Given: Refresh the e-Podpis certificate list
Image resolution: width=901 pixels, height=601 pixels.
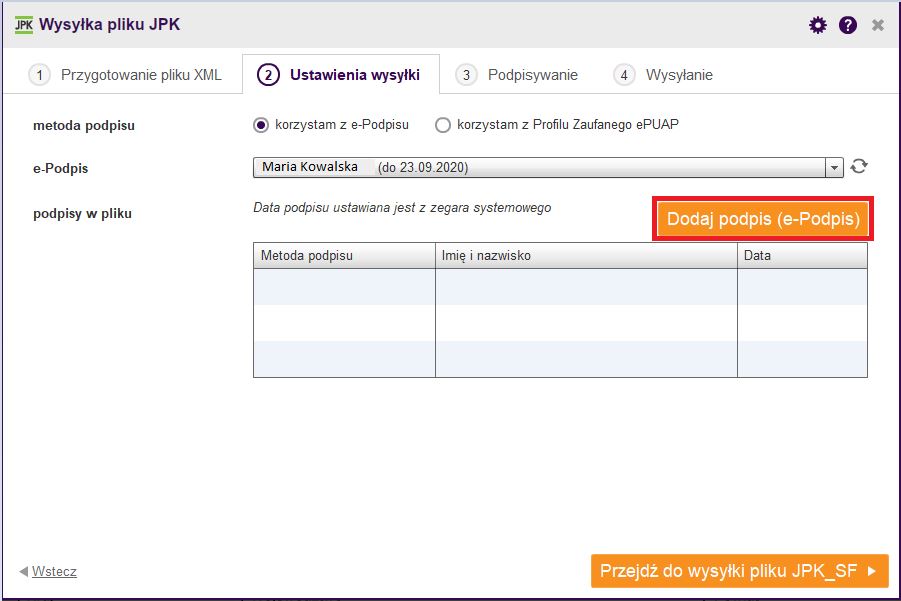Looking at the screenshot, I should (x=859, y=167).
